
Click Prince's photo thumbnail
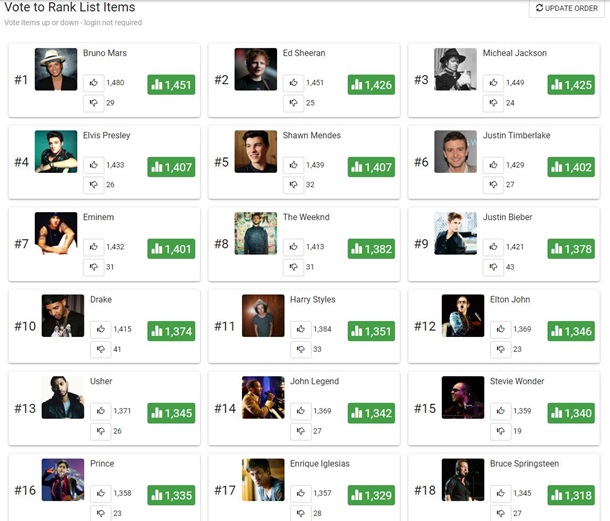pyautogui.click(x=63, y=479)
